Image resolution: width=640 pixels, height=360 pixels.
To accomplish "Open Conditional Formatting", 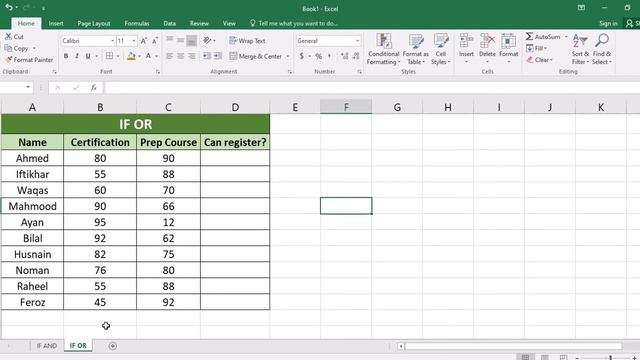I will click(383, 49).
